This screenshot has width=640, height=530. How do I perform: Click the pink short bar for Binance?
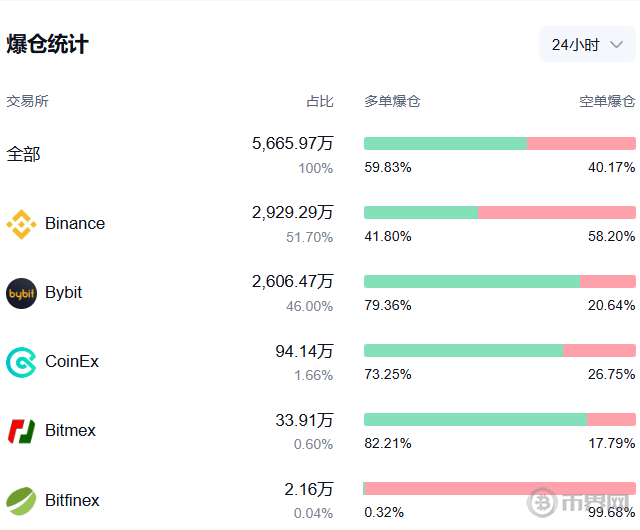click(556, 212)
